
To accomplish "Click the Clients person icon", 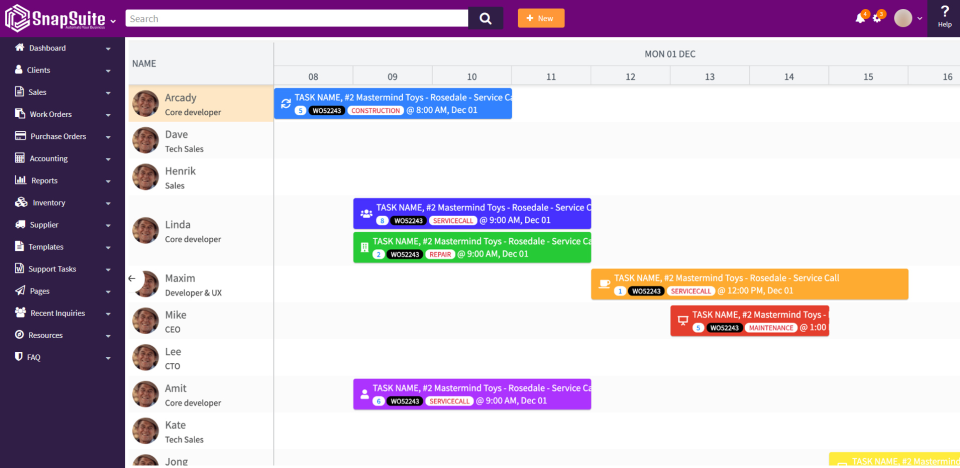I will pos(19,70).
